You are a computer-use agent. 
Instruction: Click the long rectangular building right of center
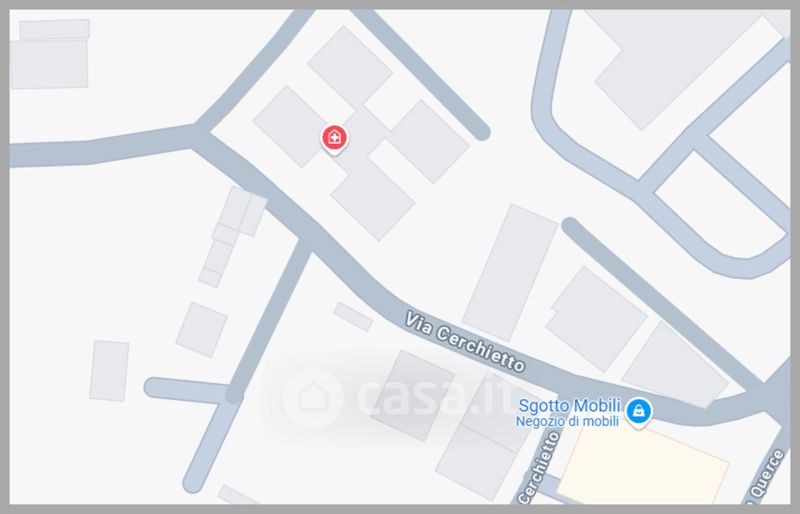point(510,273)
